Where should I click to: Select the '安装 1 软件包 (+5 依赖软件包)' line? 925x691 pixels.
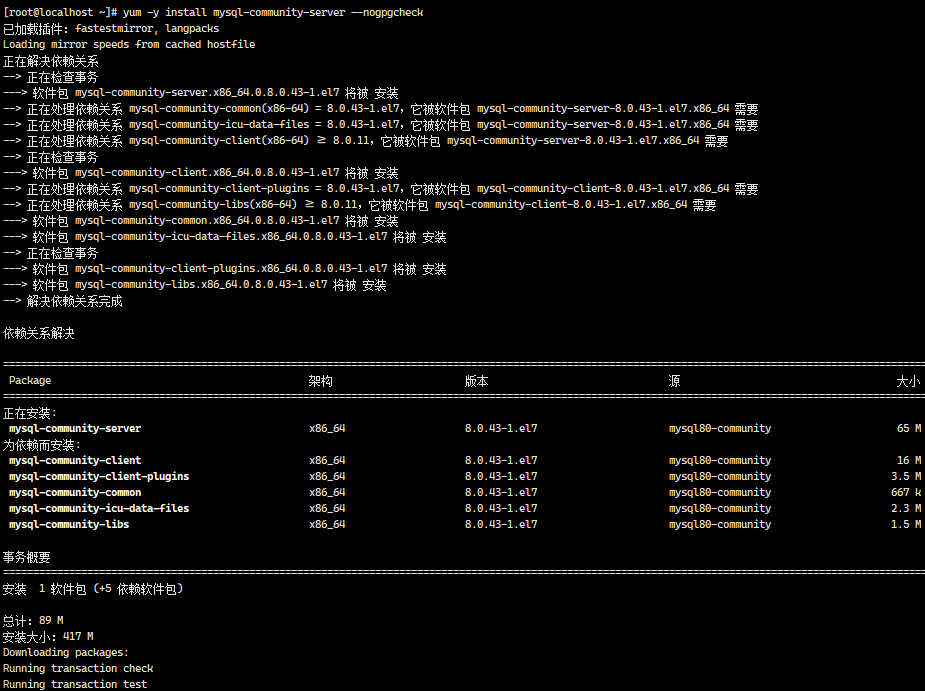point(93,589)
